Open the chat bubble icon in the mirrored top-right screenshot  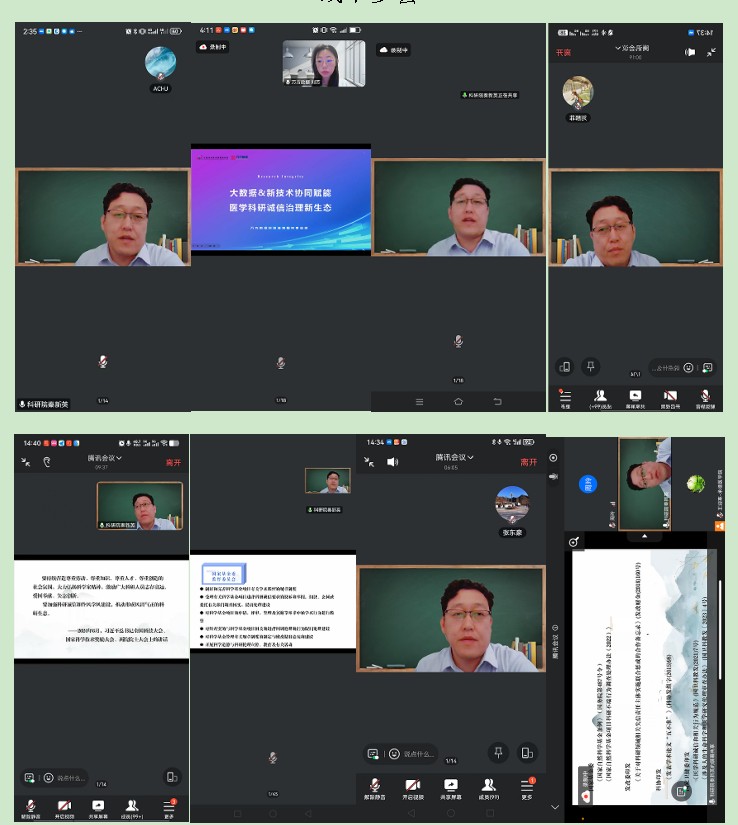tap(707, 367)
